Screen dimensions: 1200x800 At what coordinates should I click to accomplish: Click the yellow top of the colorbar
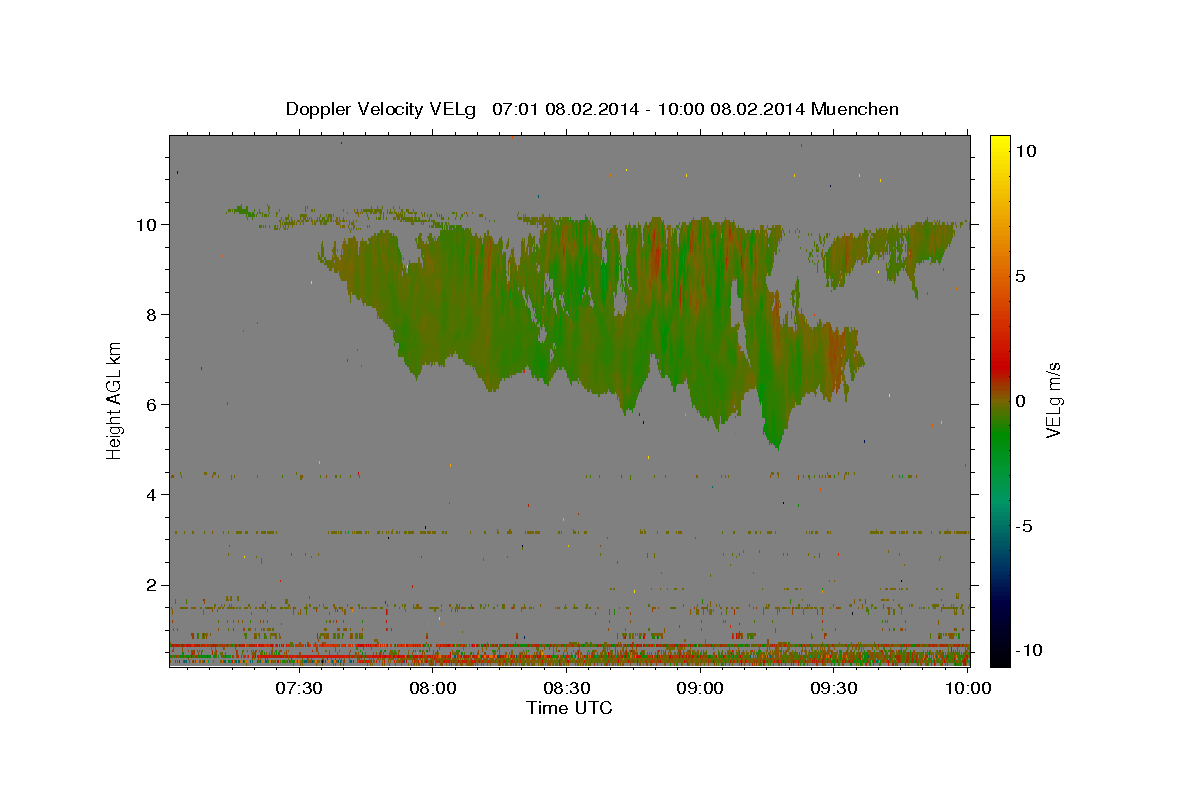pyautogui.click(x=999, y=145)
